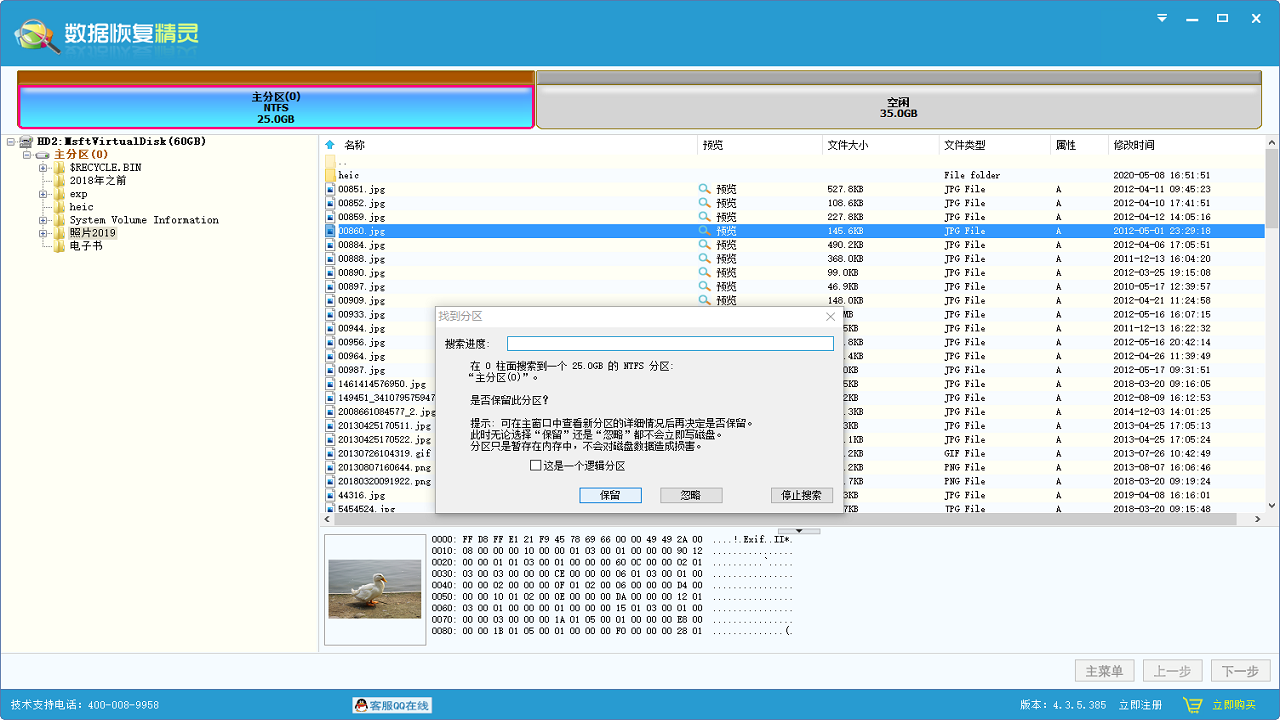1280x720 pixels.
Task: Click the 停止搜索 button
Action: (x=801, y=495)
